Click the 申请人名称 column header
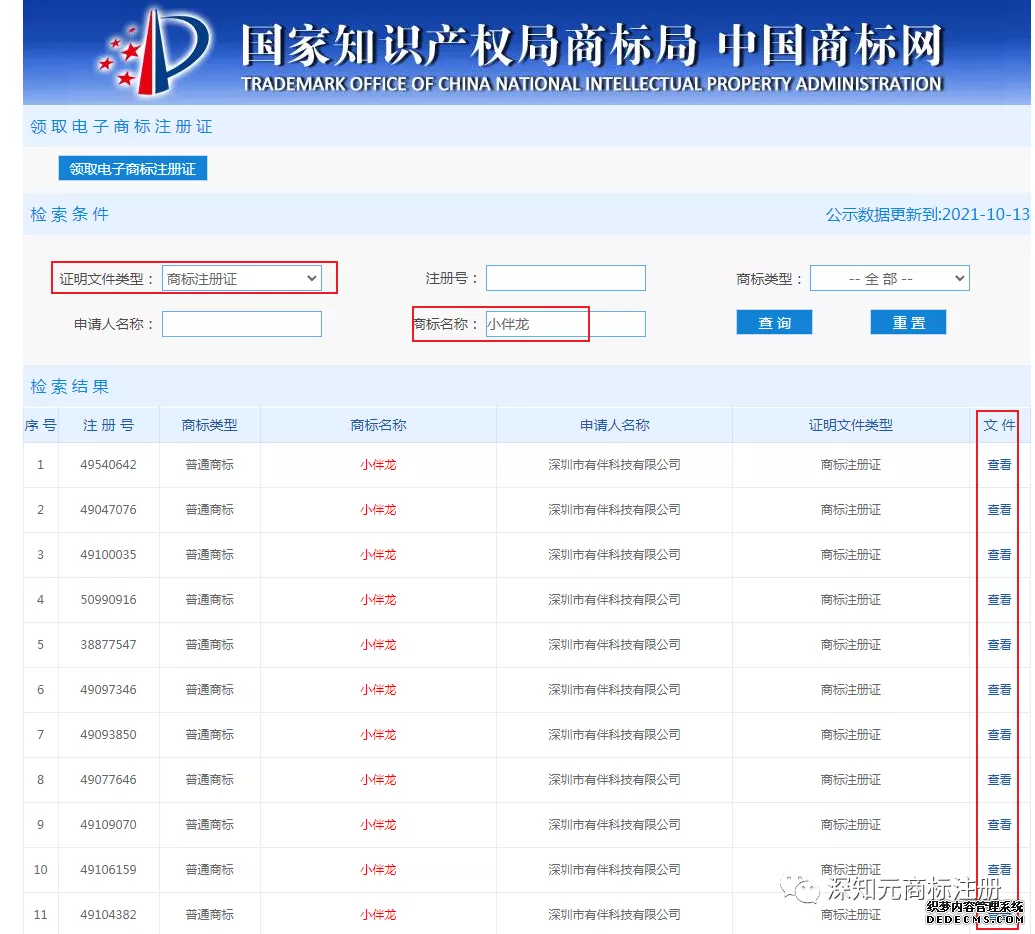 point(615,425)
